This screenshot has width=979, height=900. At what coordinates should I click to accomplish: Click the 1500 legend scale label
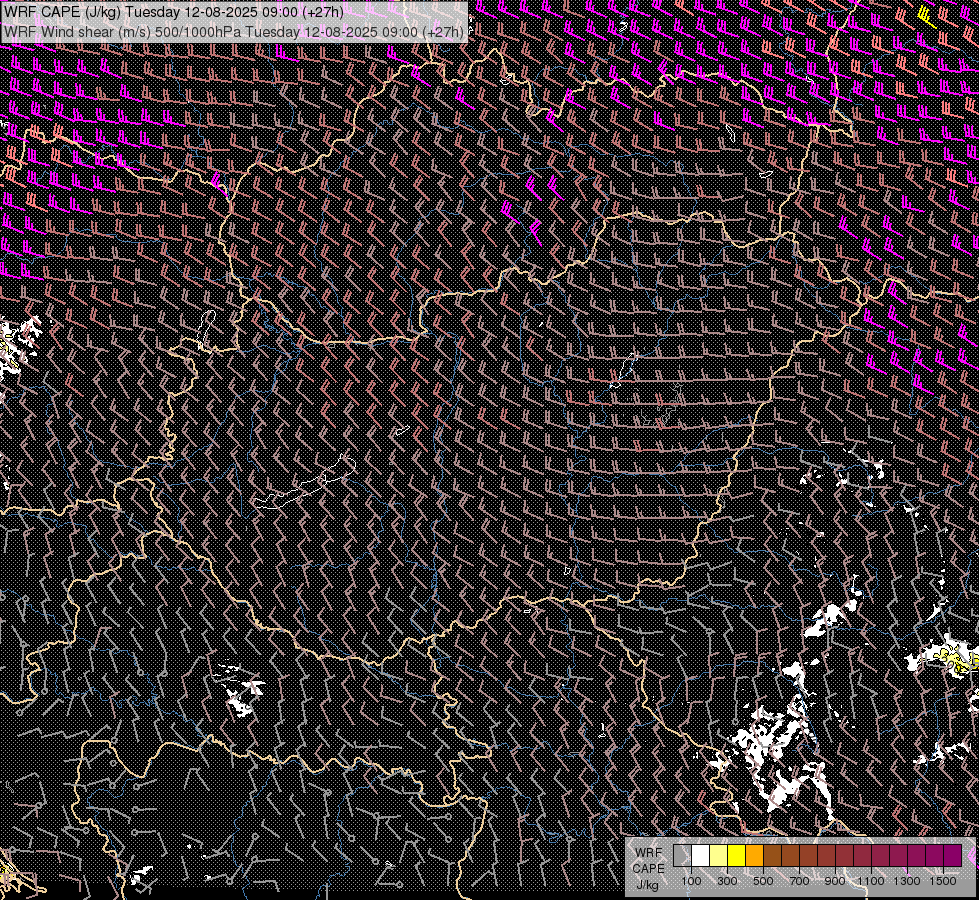pos(943,881)
